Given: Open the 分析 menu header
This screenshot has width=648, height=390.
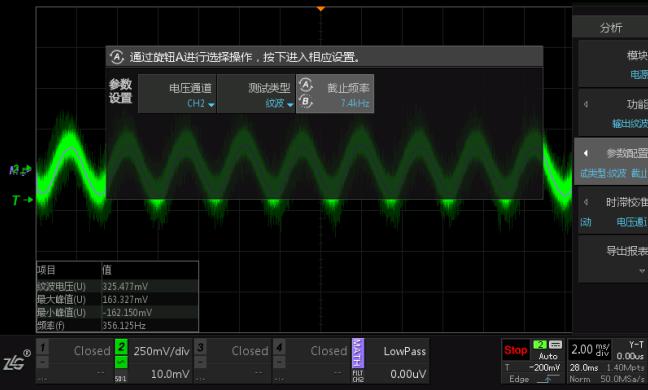Looking at the screenshot, I should [610, 28].
